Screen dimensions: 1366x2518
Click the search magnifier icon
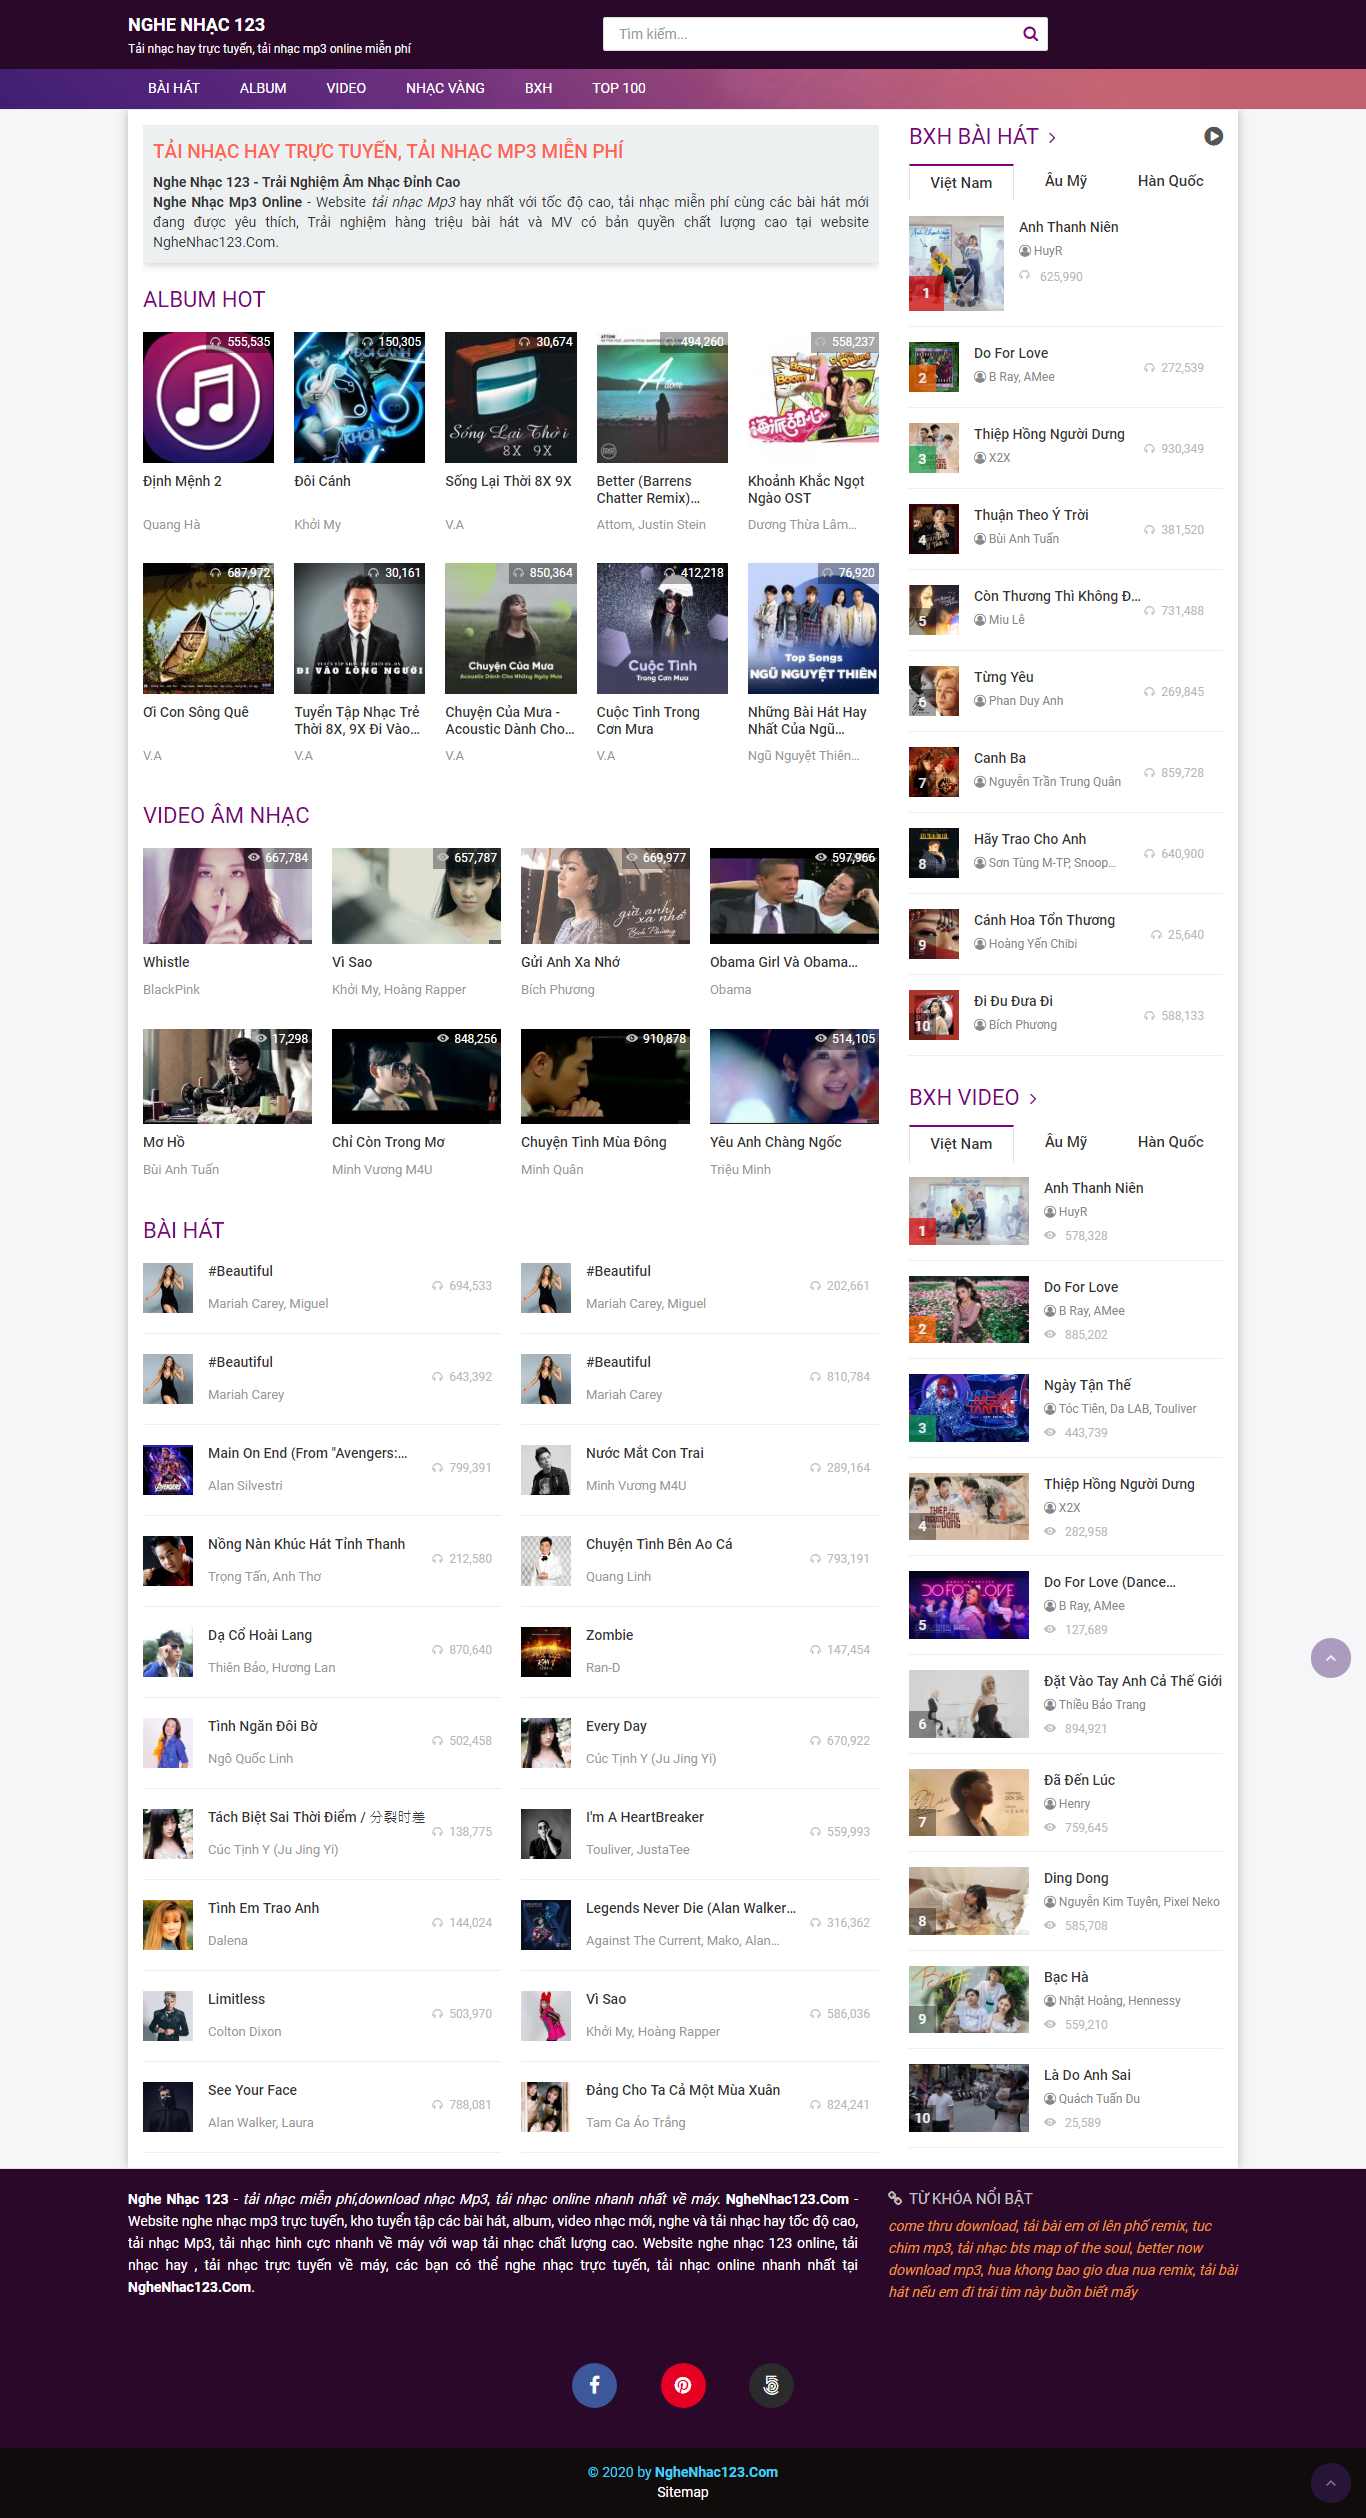click(x=1030, y=34)
